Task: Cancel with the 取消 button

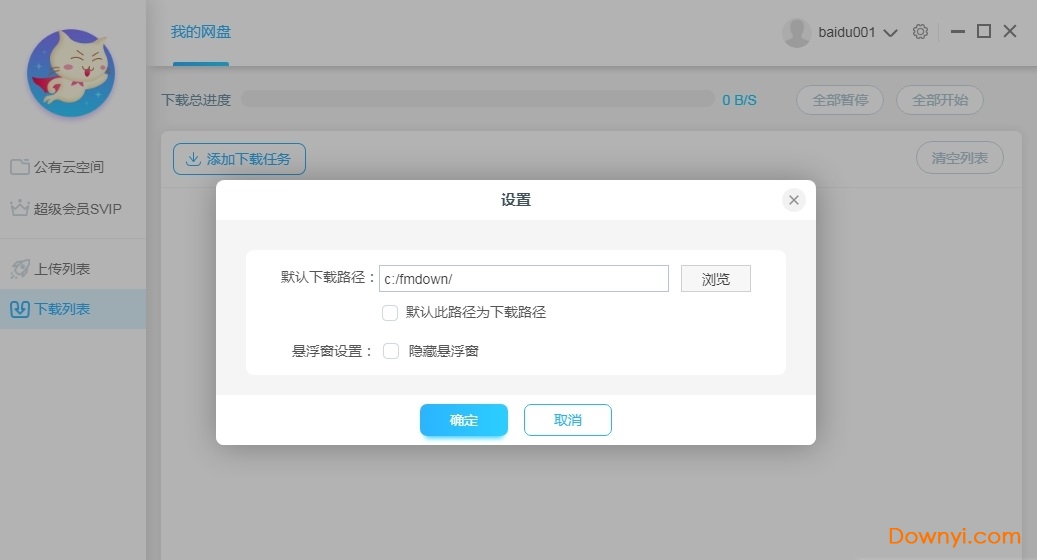Action: [x=567, y=420]
